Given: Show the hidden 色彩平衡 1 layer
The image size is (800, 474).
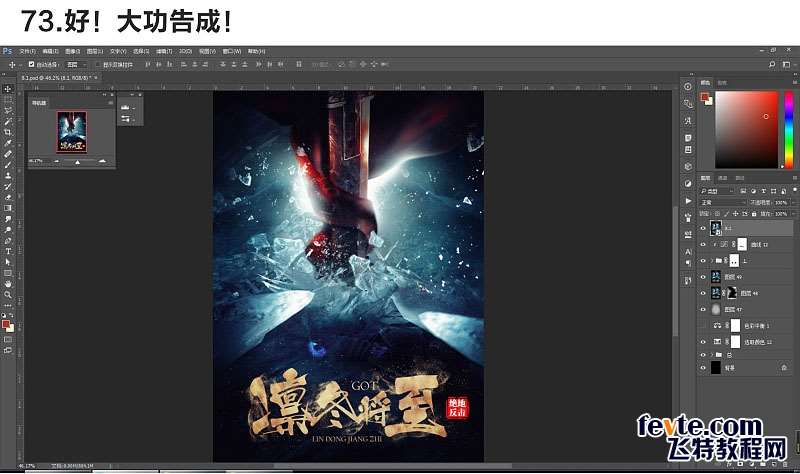Looking at the screenshot, I should click(x=703, y=326).
